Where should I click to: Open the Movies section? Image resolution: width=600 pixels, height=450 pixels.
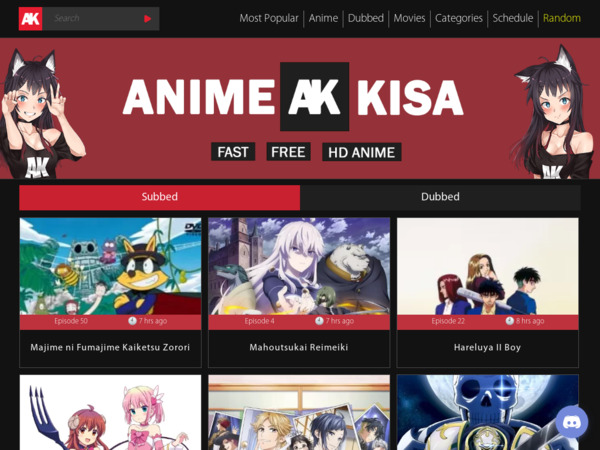click(x=409, y=18)
